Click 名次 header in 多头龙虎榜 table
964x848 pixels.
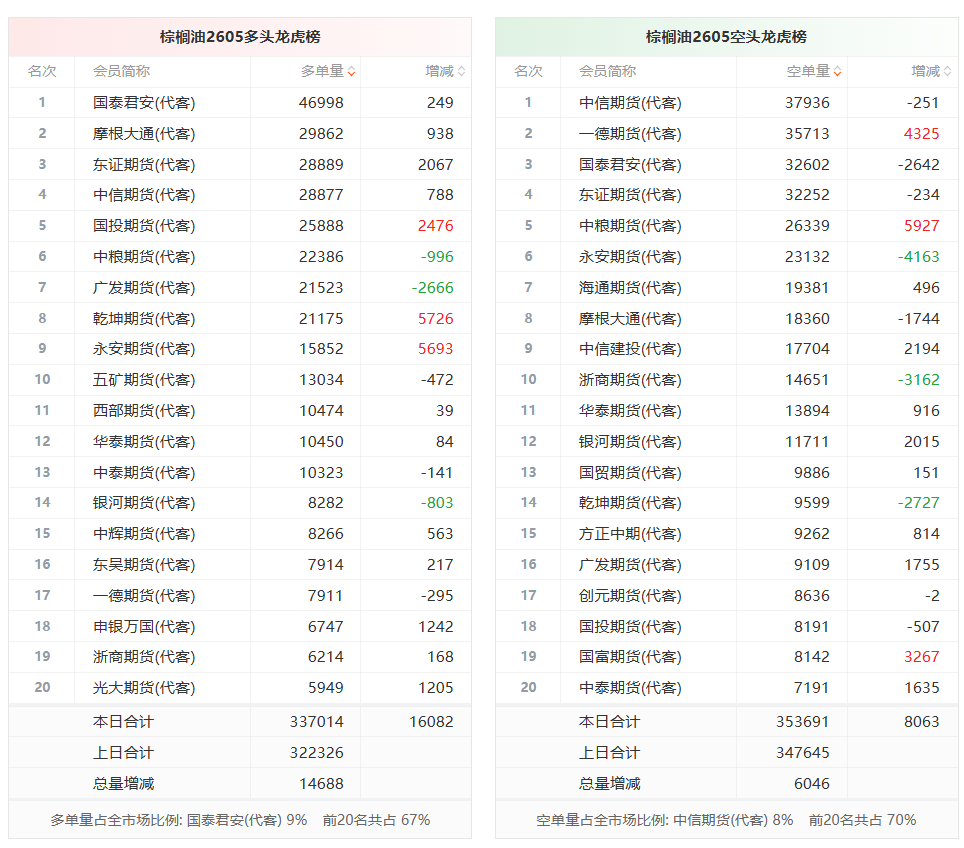(42, 71)
